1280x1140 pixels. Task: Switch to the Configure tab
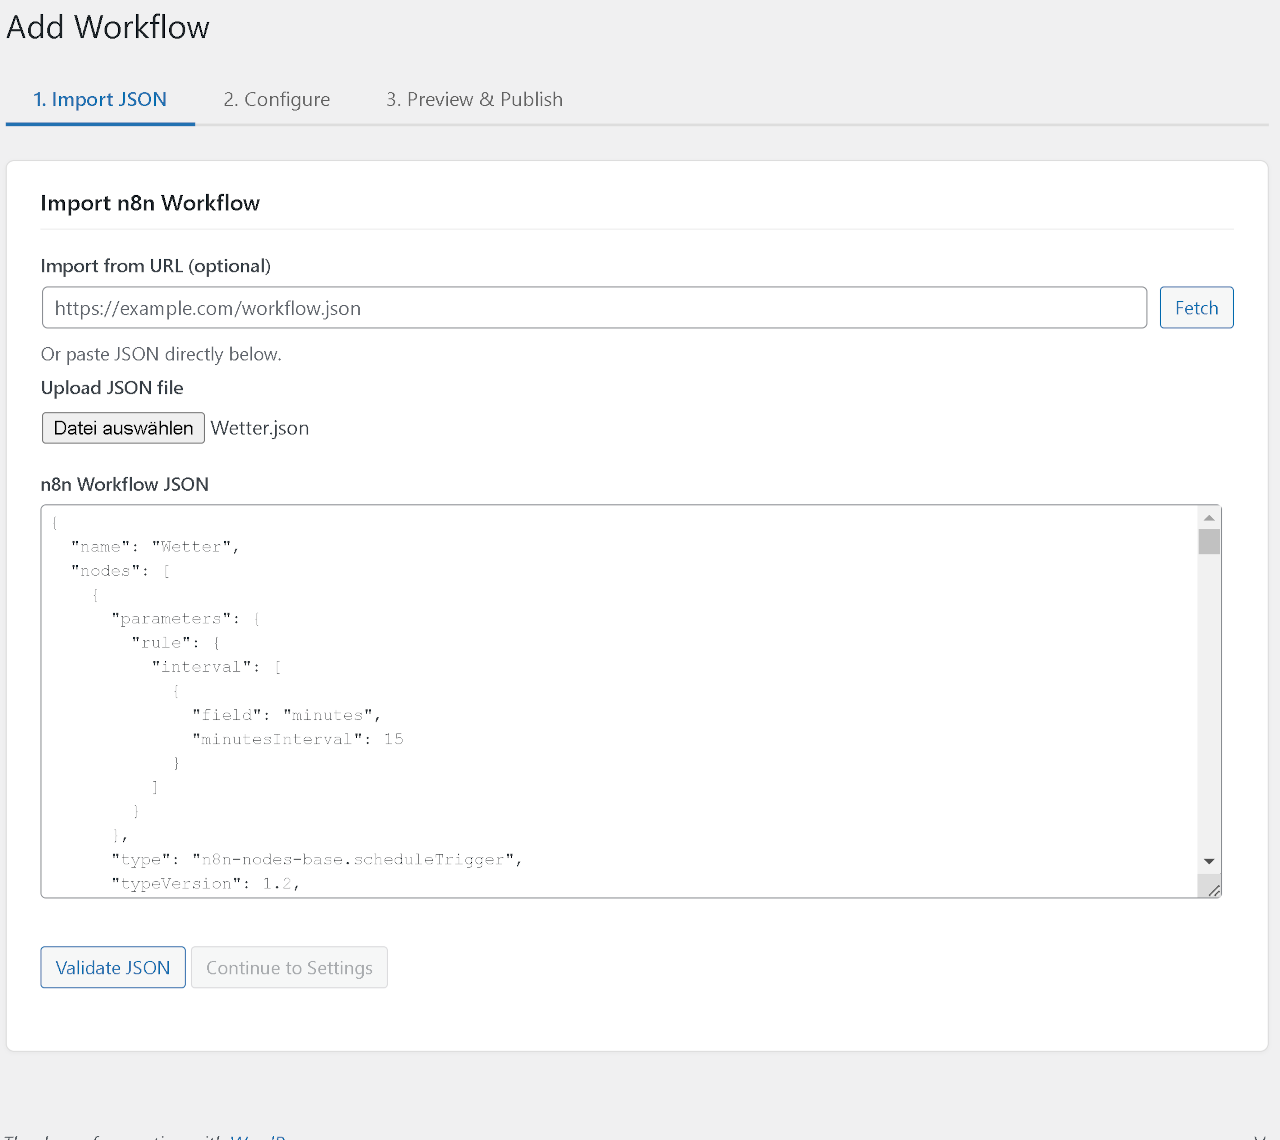(x=277, y=99)
